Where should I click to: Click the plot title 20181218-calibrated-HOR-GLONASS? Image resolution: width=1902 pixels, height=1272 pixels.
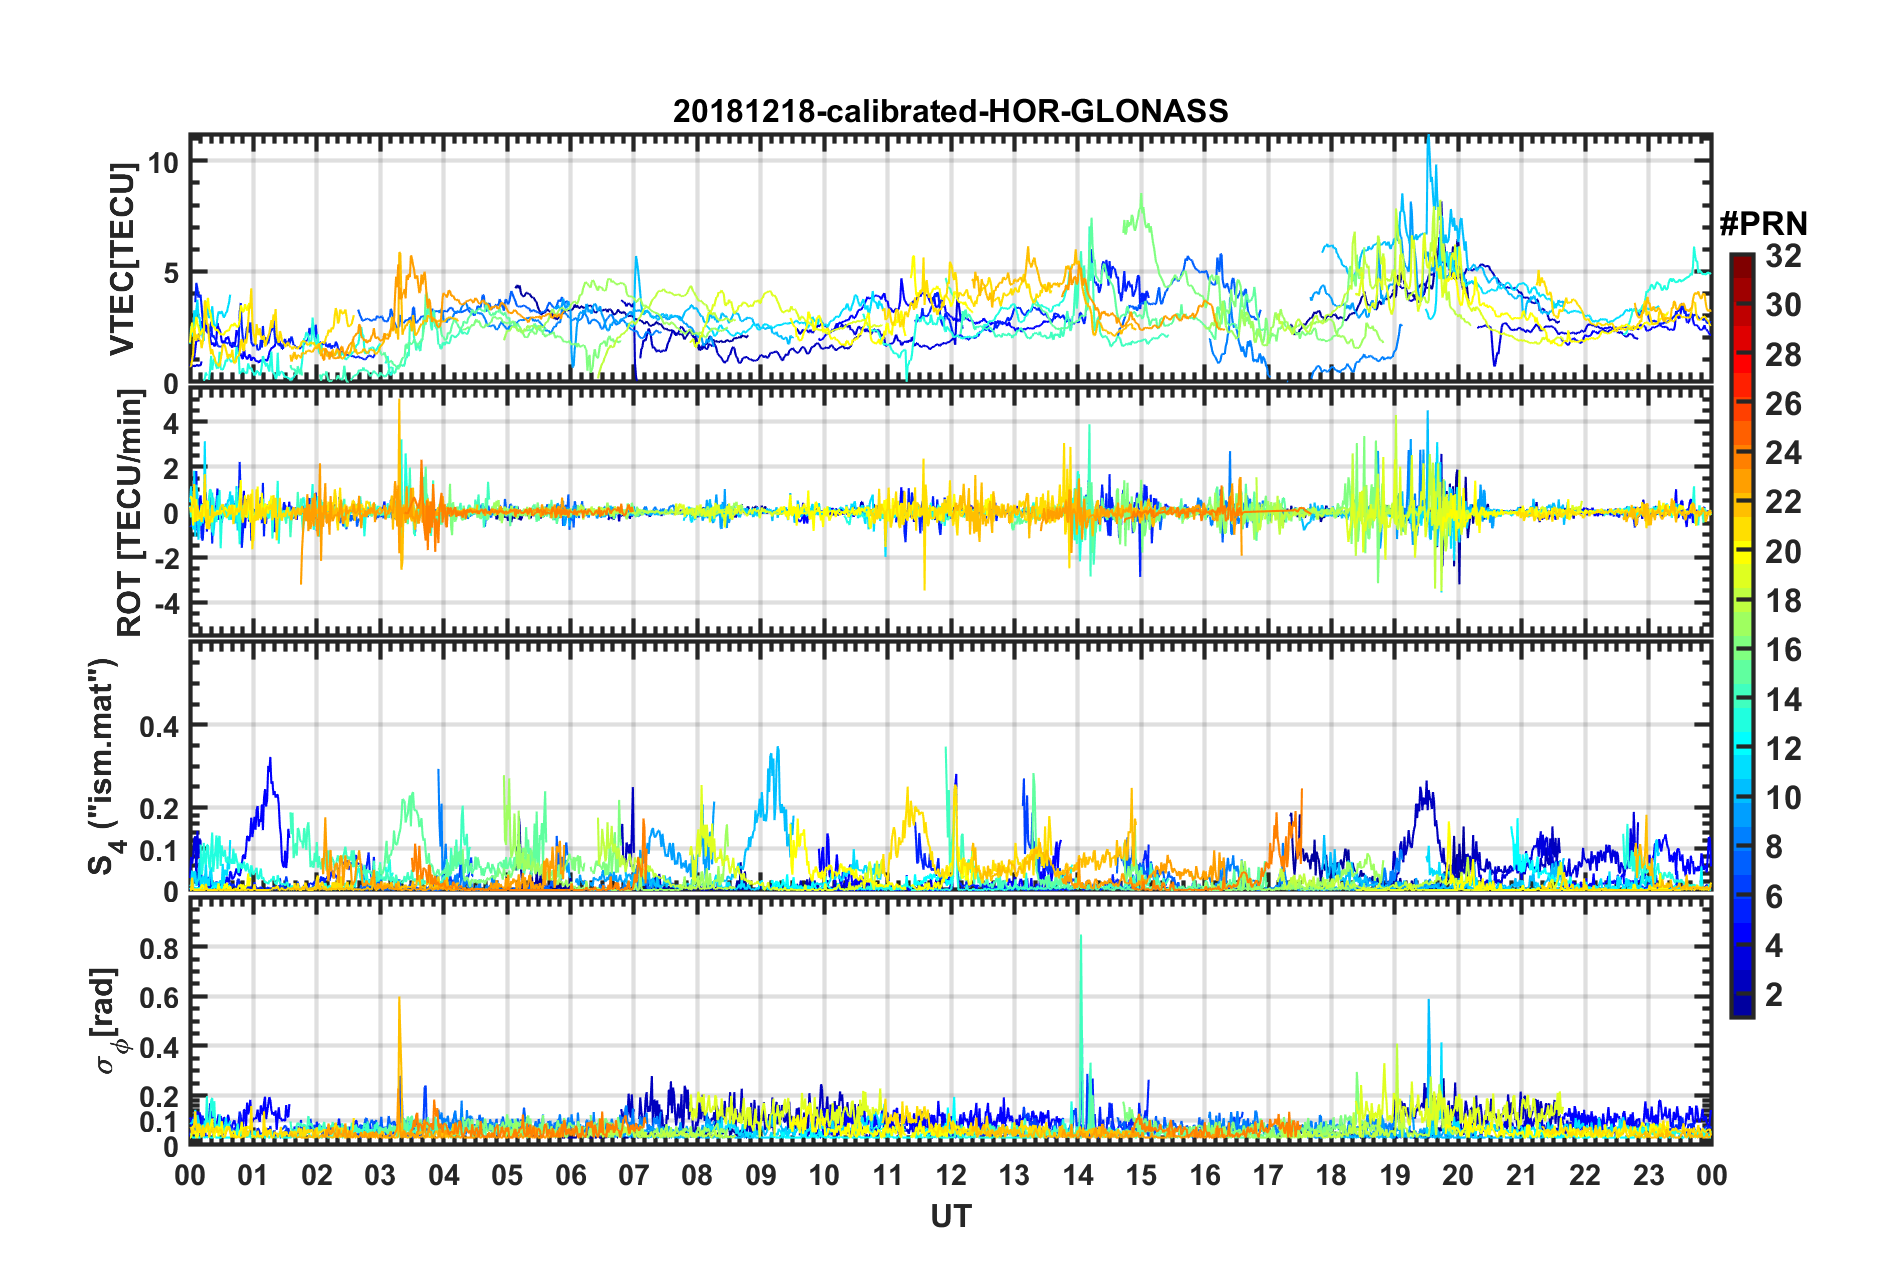pos(950,111)
